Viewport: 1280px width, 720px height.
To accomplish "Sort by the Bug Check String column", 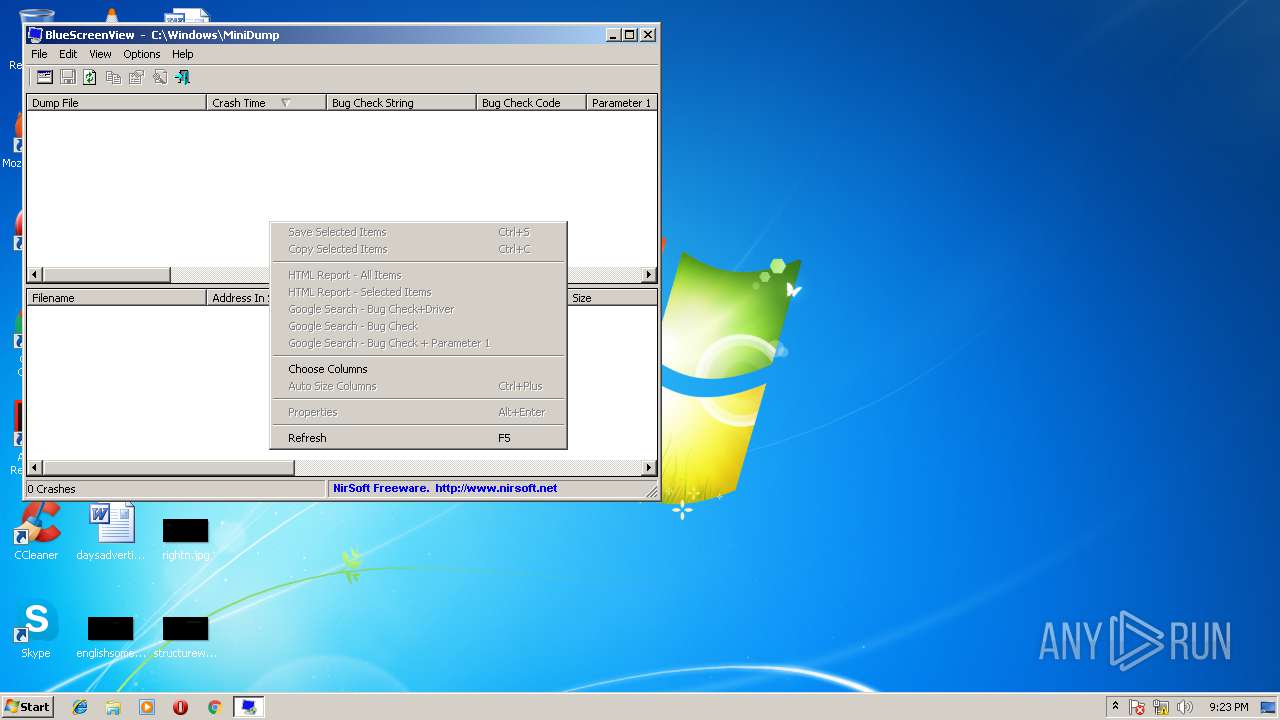I will coord(401,103).
